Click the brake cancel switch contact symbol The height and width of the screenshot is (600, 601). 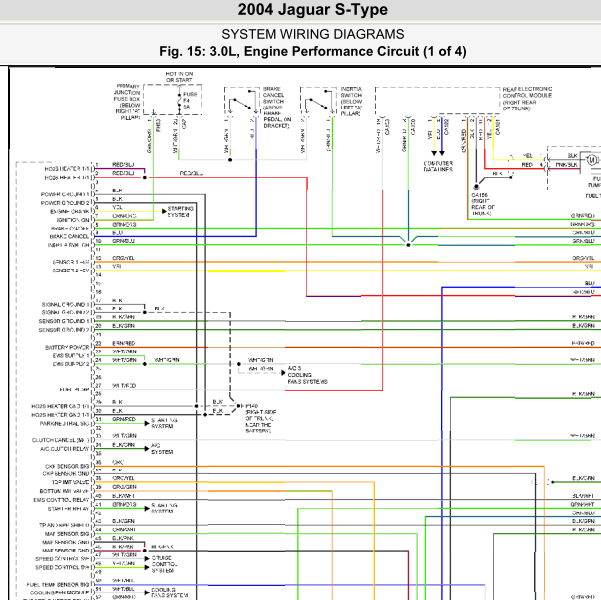[241, 102]
